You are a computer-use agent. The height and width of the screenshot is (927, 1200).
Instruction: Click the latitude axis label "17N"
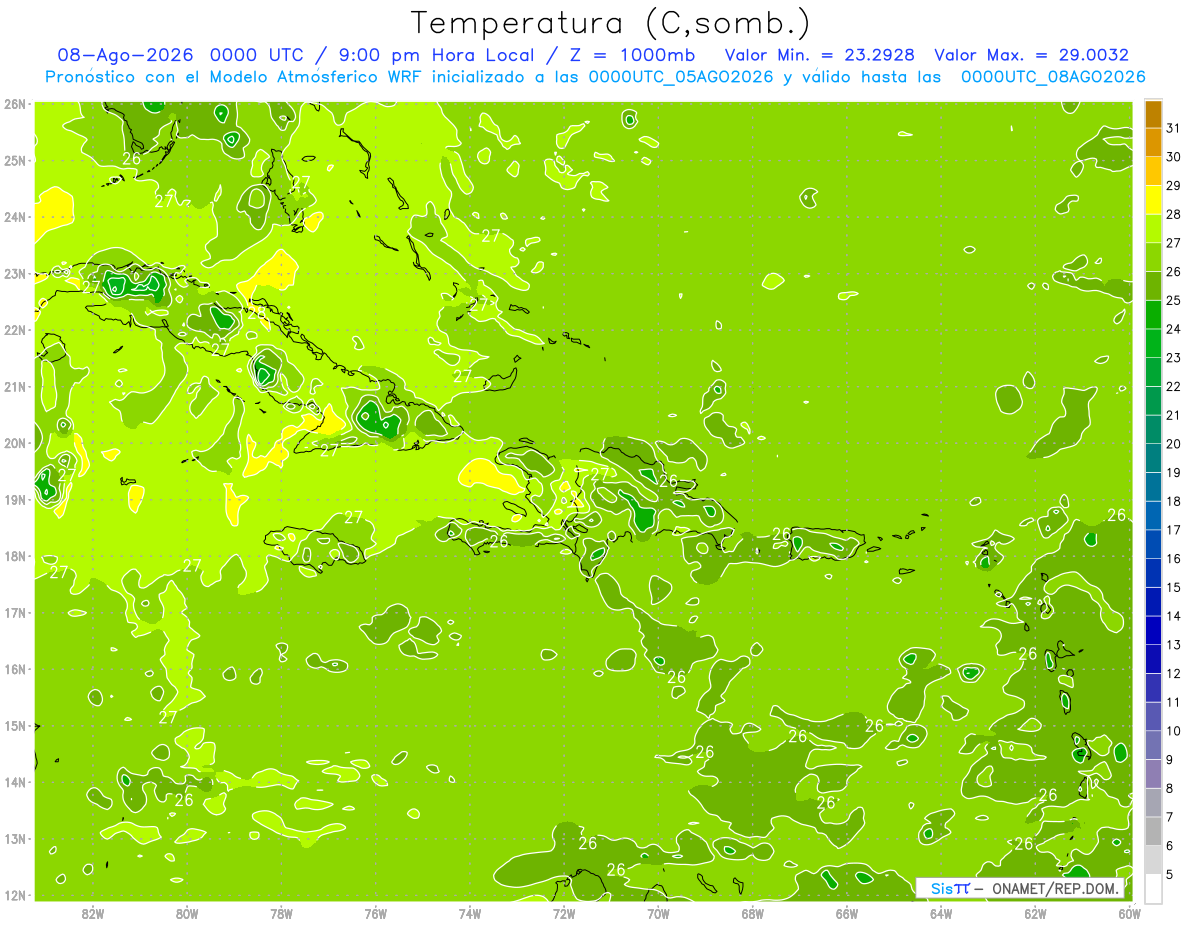pos(15,613)
